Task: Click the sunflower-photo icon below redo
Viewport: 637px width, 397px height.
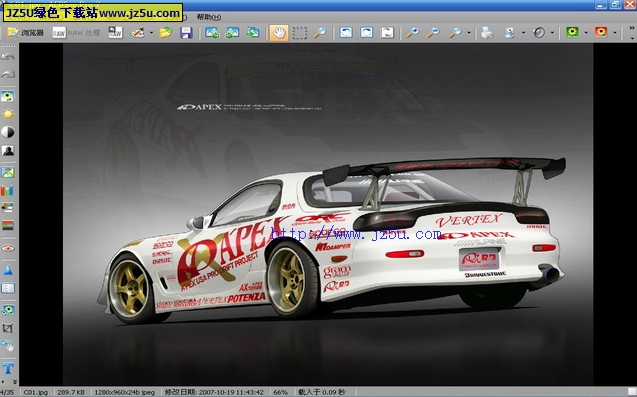Action: point(8,96)
